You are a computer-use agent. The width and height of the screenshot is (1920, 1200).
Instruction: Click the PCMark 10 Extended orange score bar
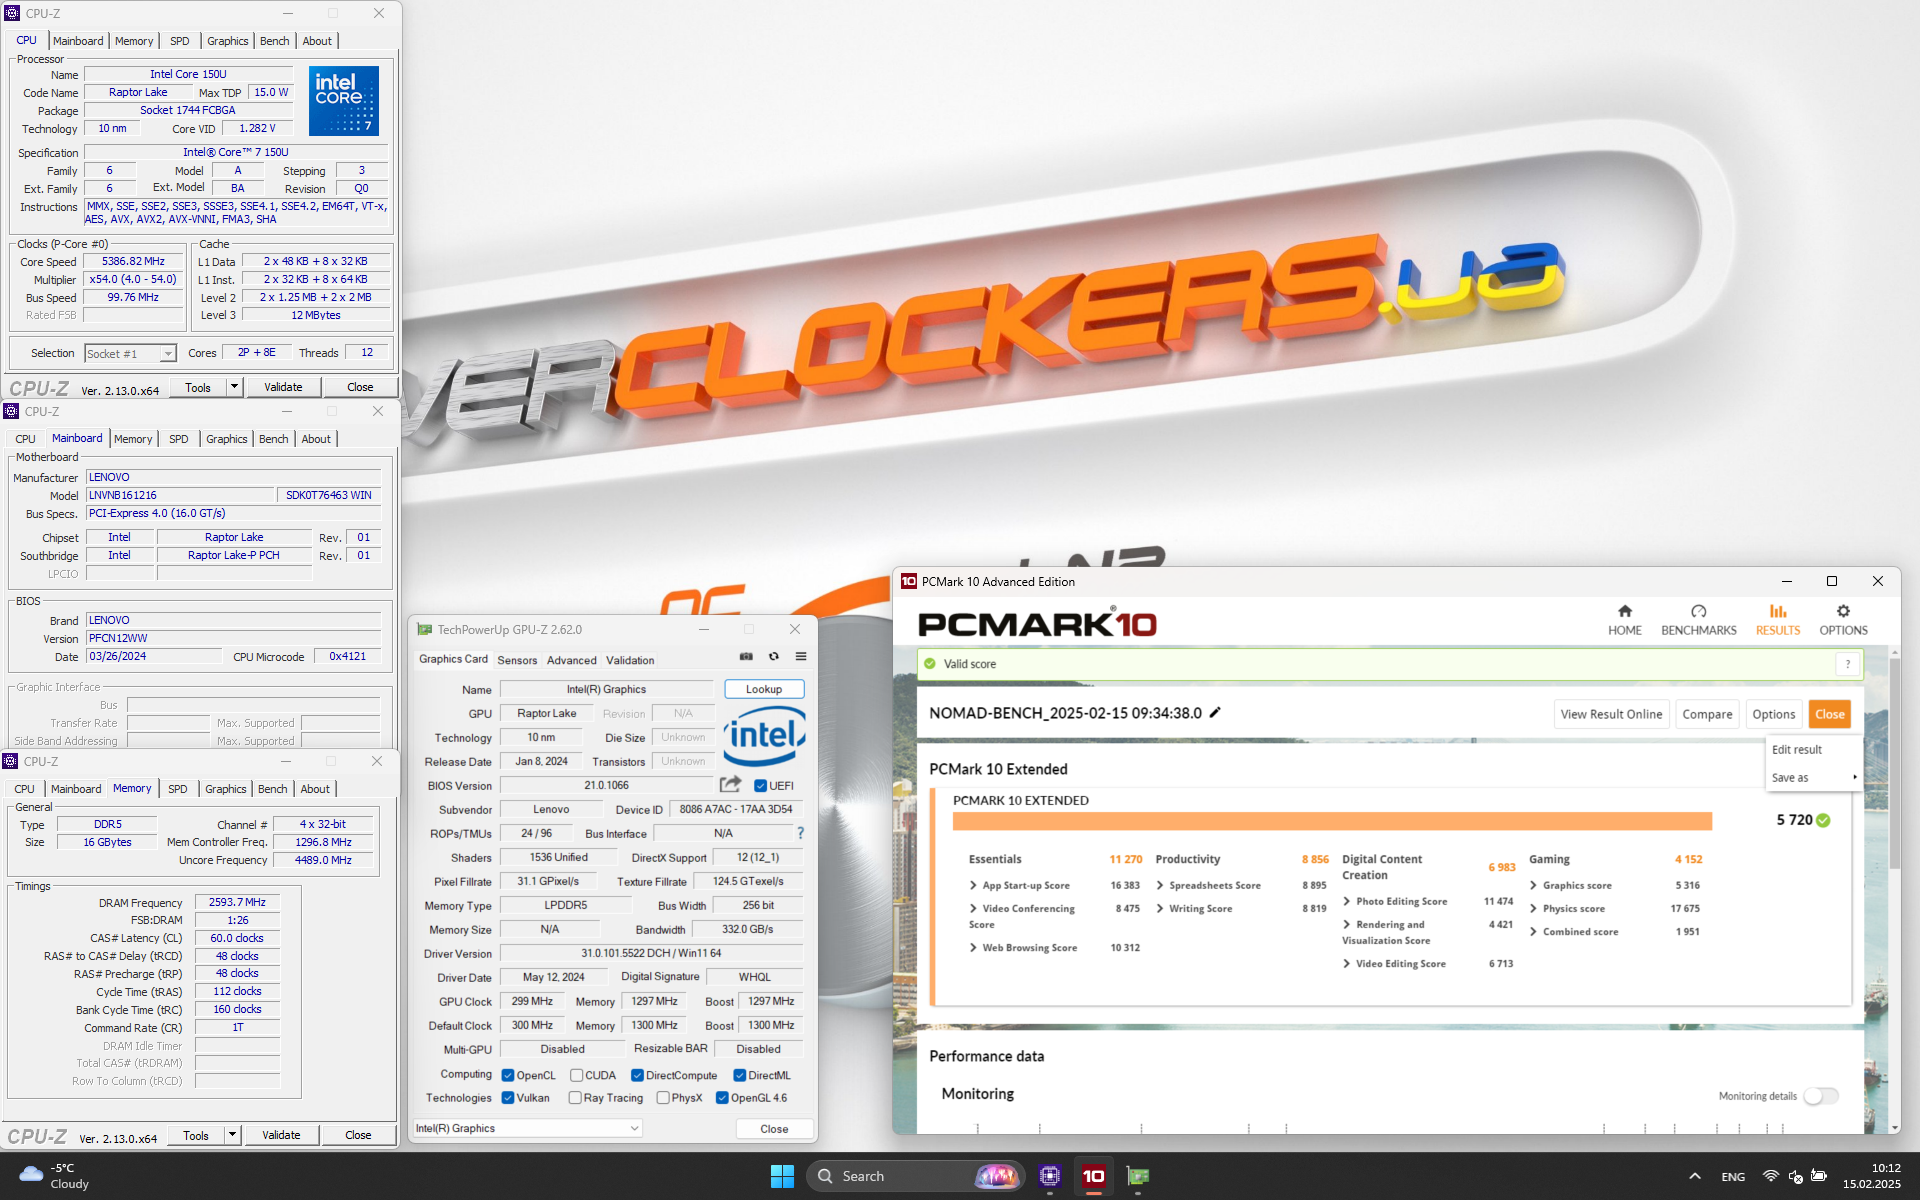[x=1332, y=821]
